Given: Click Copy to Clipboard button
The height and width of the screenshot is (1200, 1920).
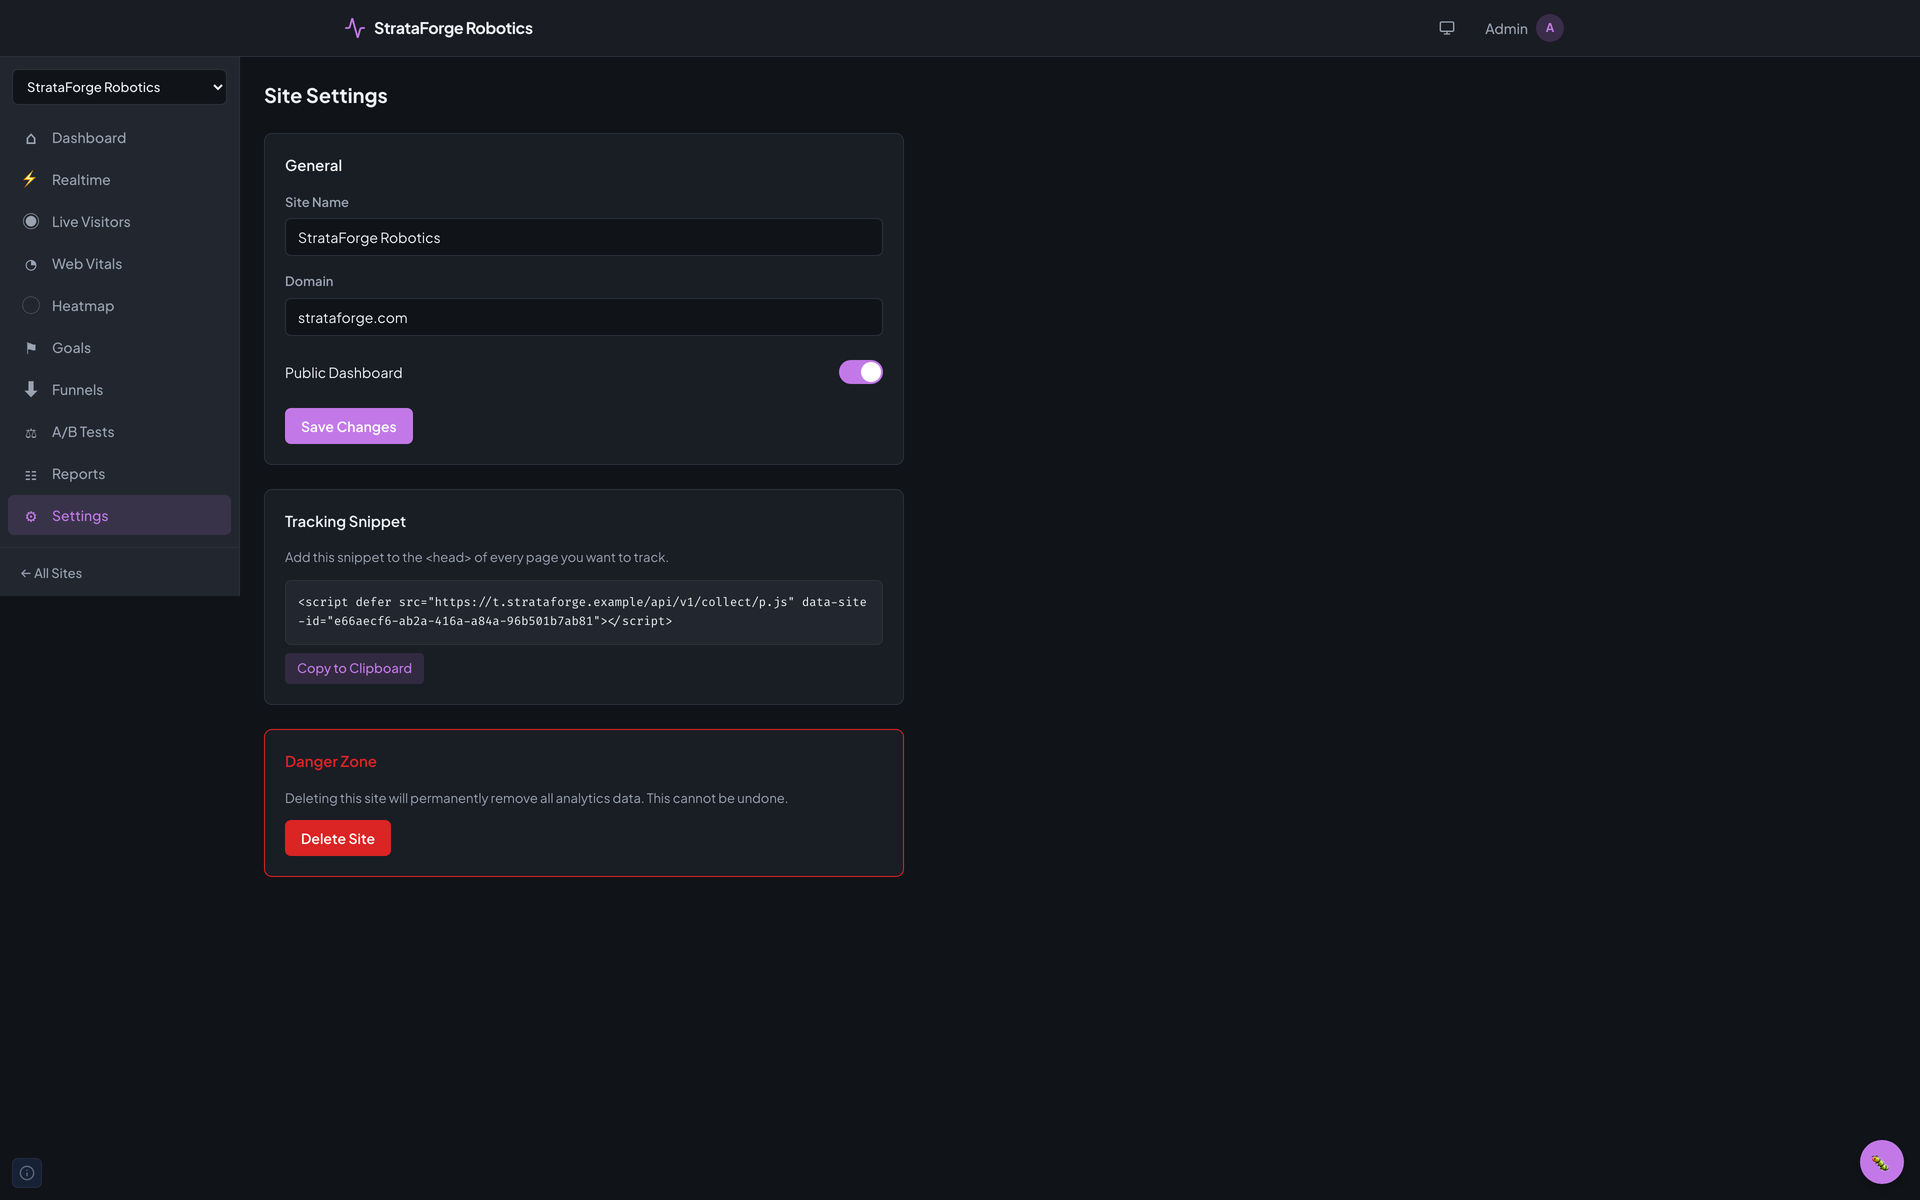Looking at the screenshot, I should click(x=354, y=668).
